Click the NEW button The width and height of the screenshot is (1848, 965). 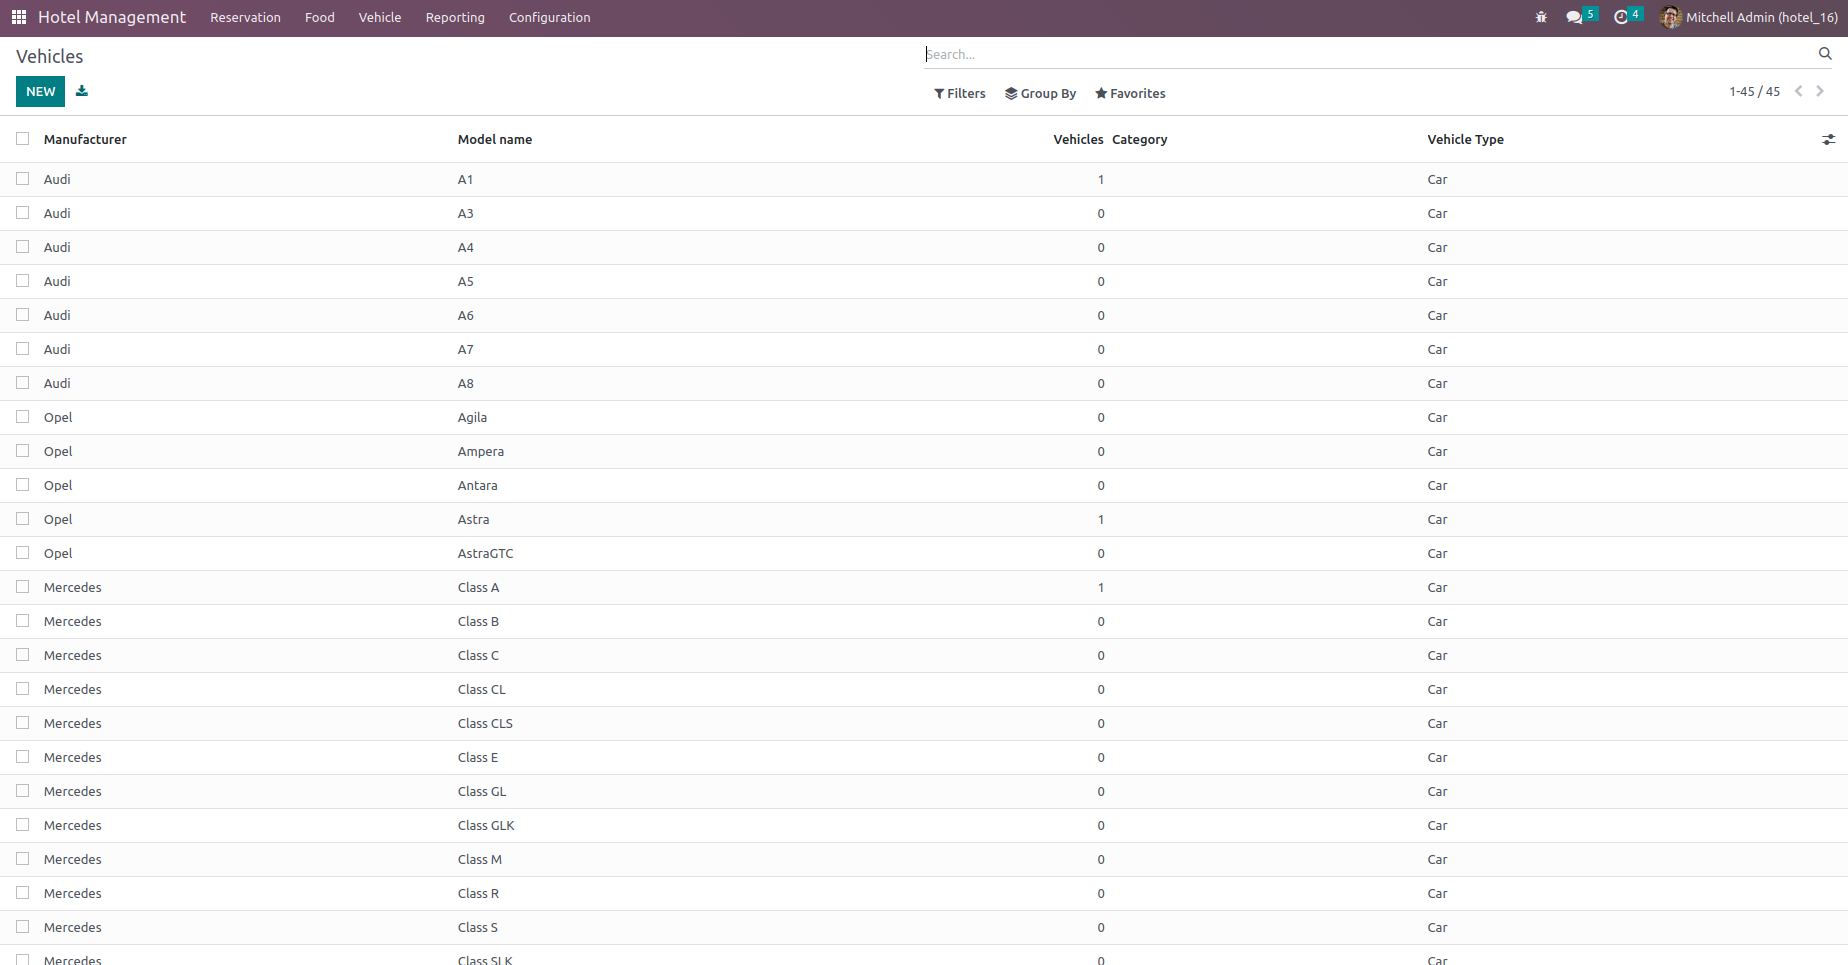point(41,91)
